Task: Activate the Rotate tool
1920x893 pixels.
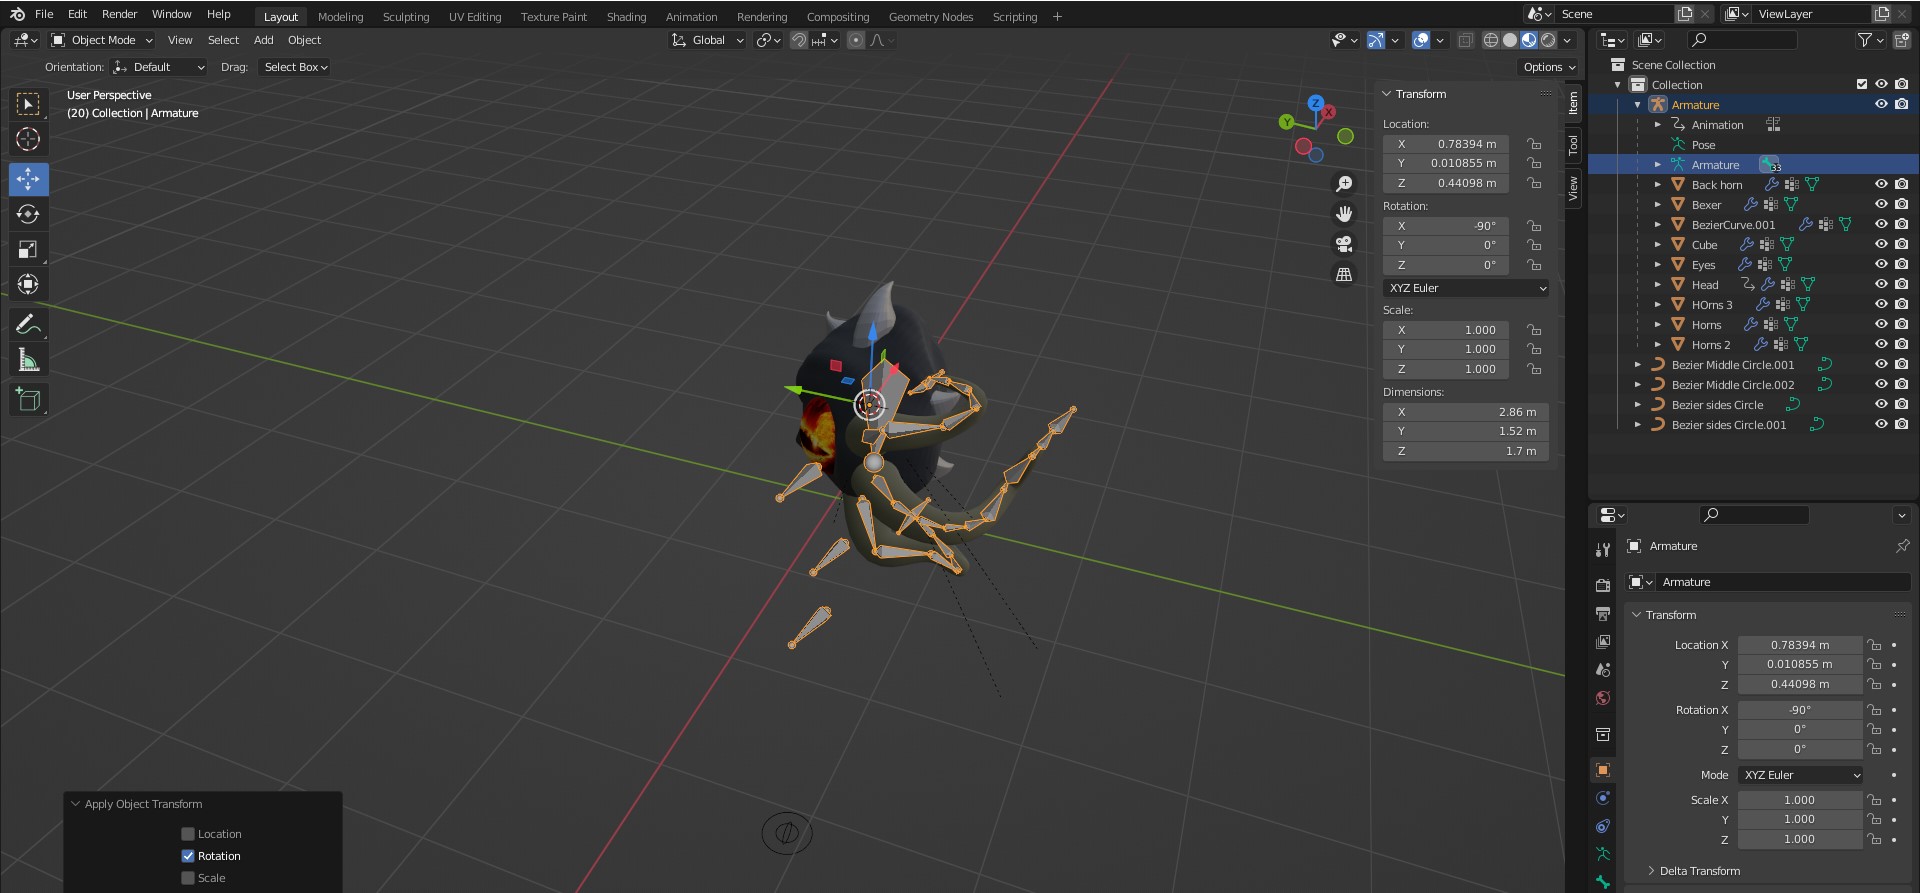Action: (28, 214)
